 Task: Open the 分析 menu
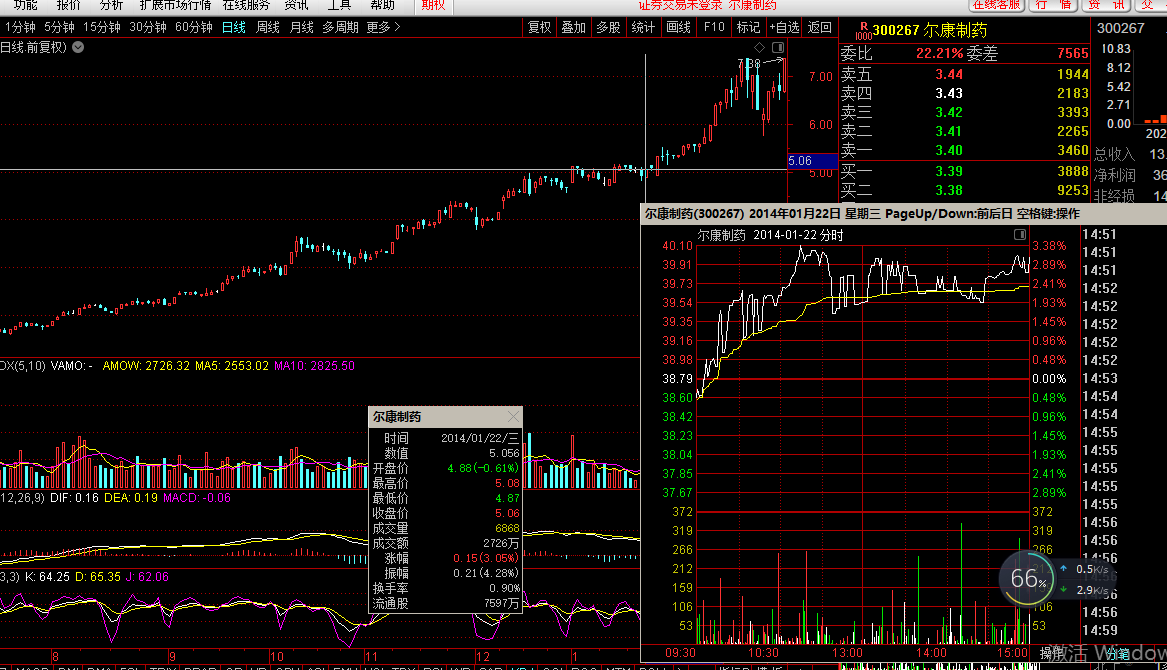click(x=111, y=5)
